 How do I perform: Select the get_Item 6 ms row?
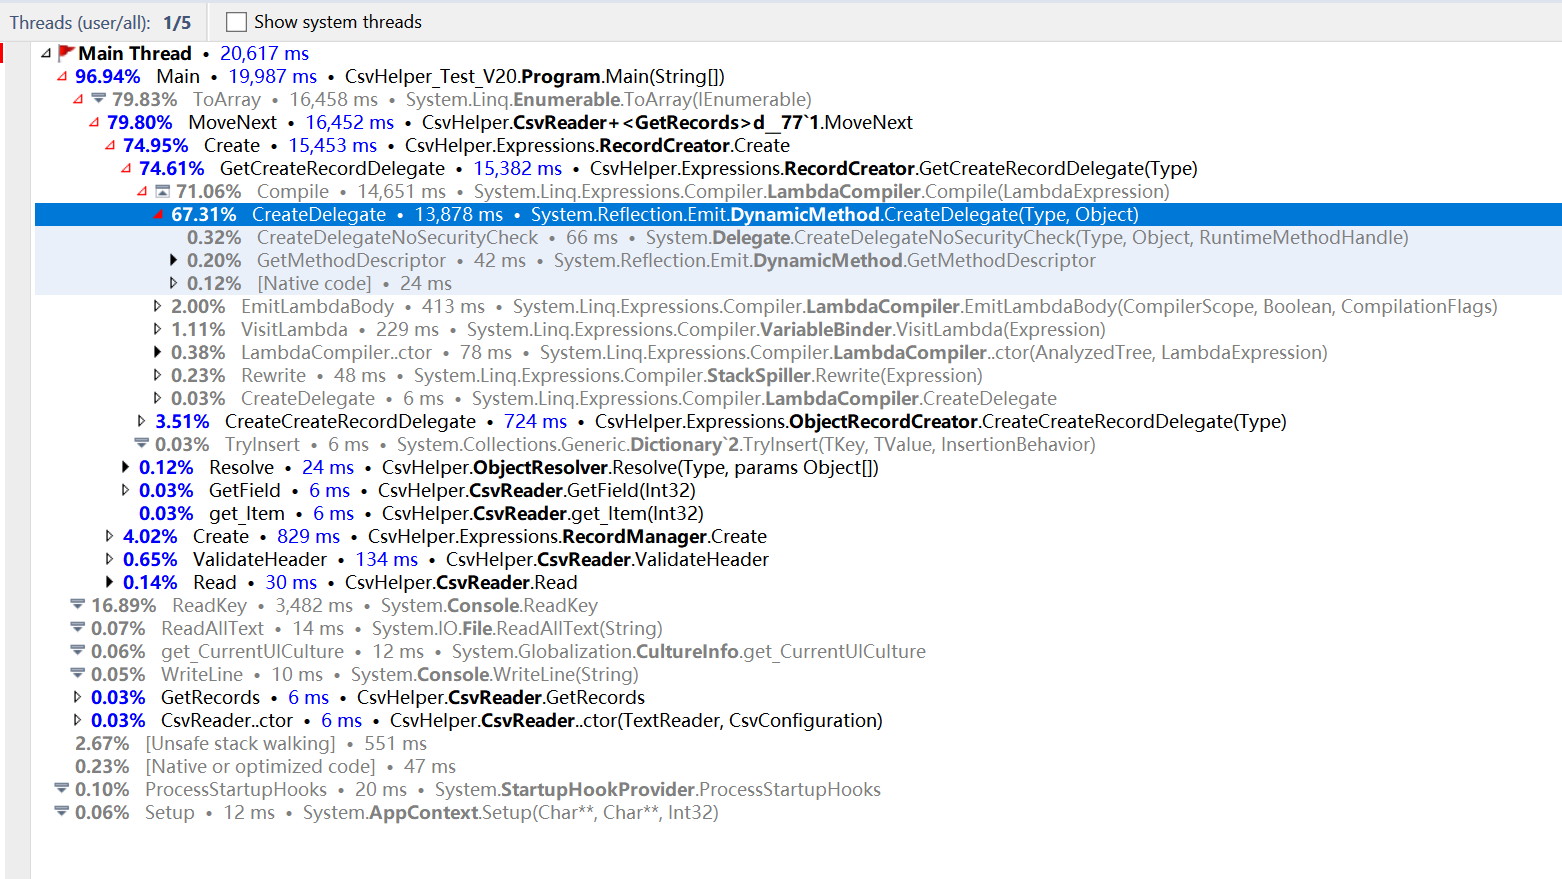click(x=798, y=513)
